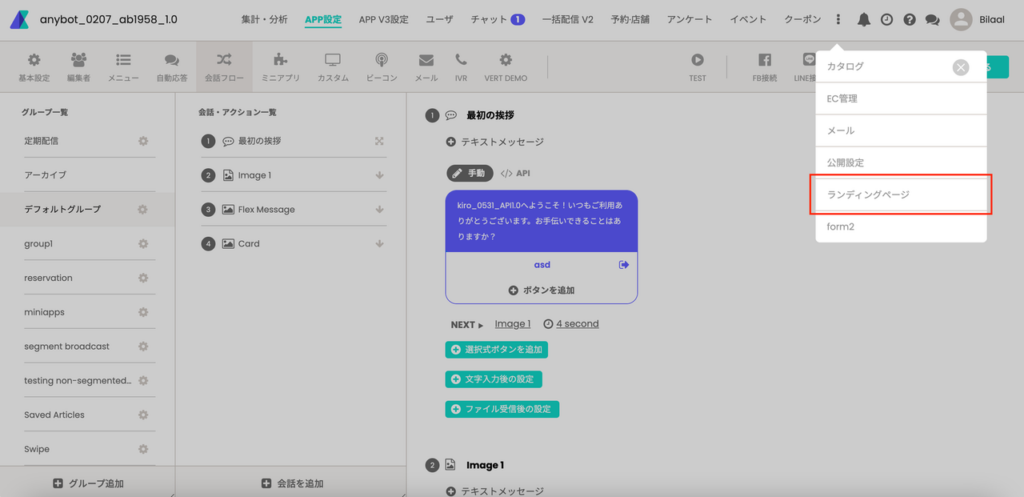Click the グループ追加 button

pos(88,484)
